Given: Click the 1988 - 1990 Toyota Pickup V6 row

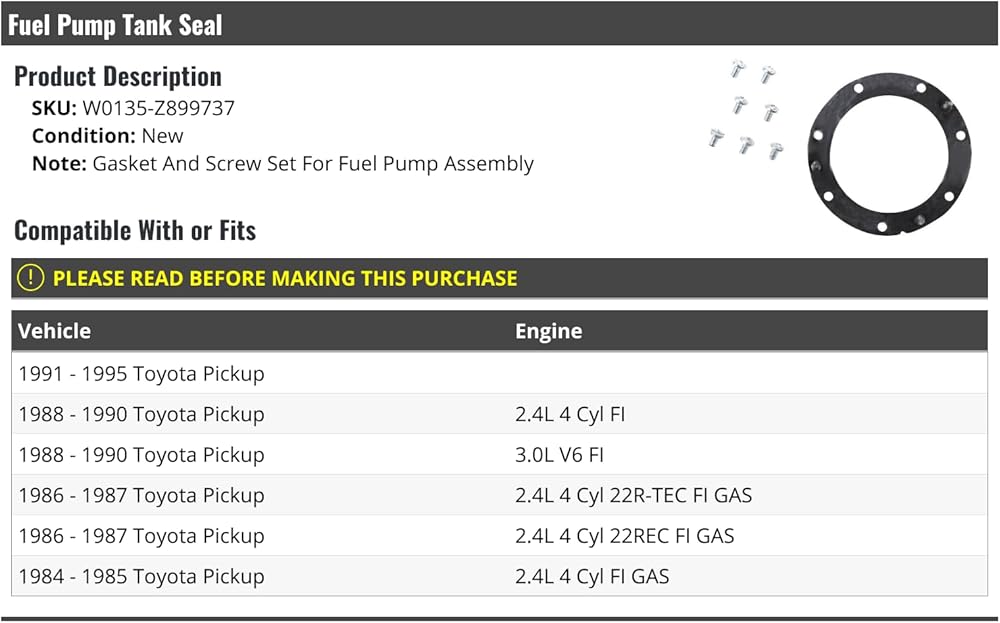Looking at the screenshot, I should tap(141, 455).
